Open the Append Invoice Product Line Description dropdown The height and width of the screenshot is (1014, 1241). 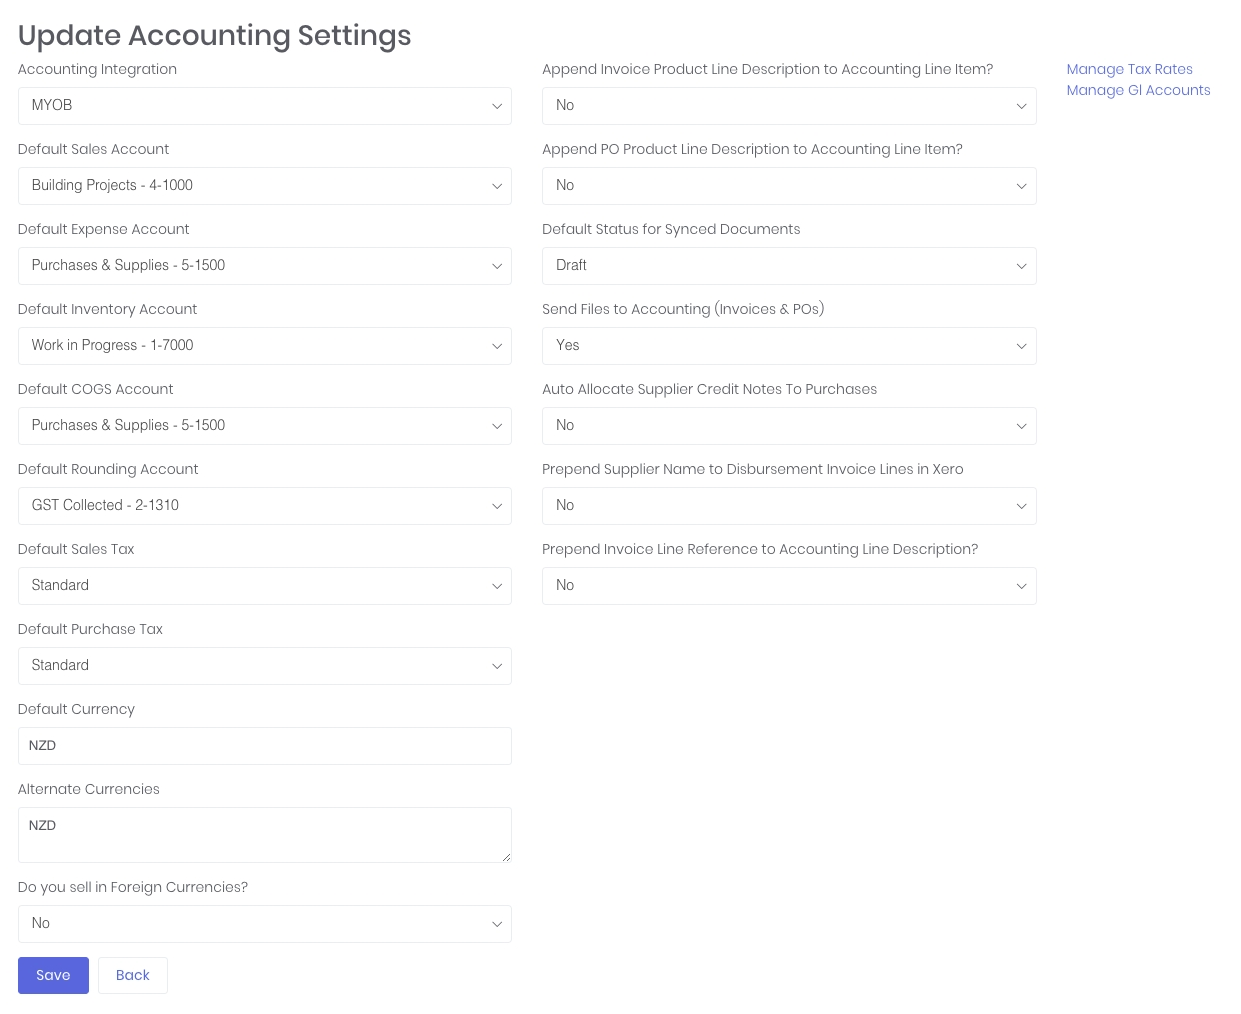point(788,106)
